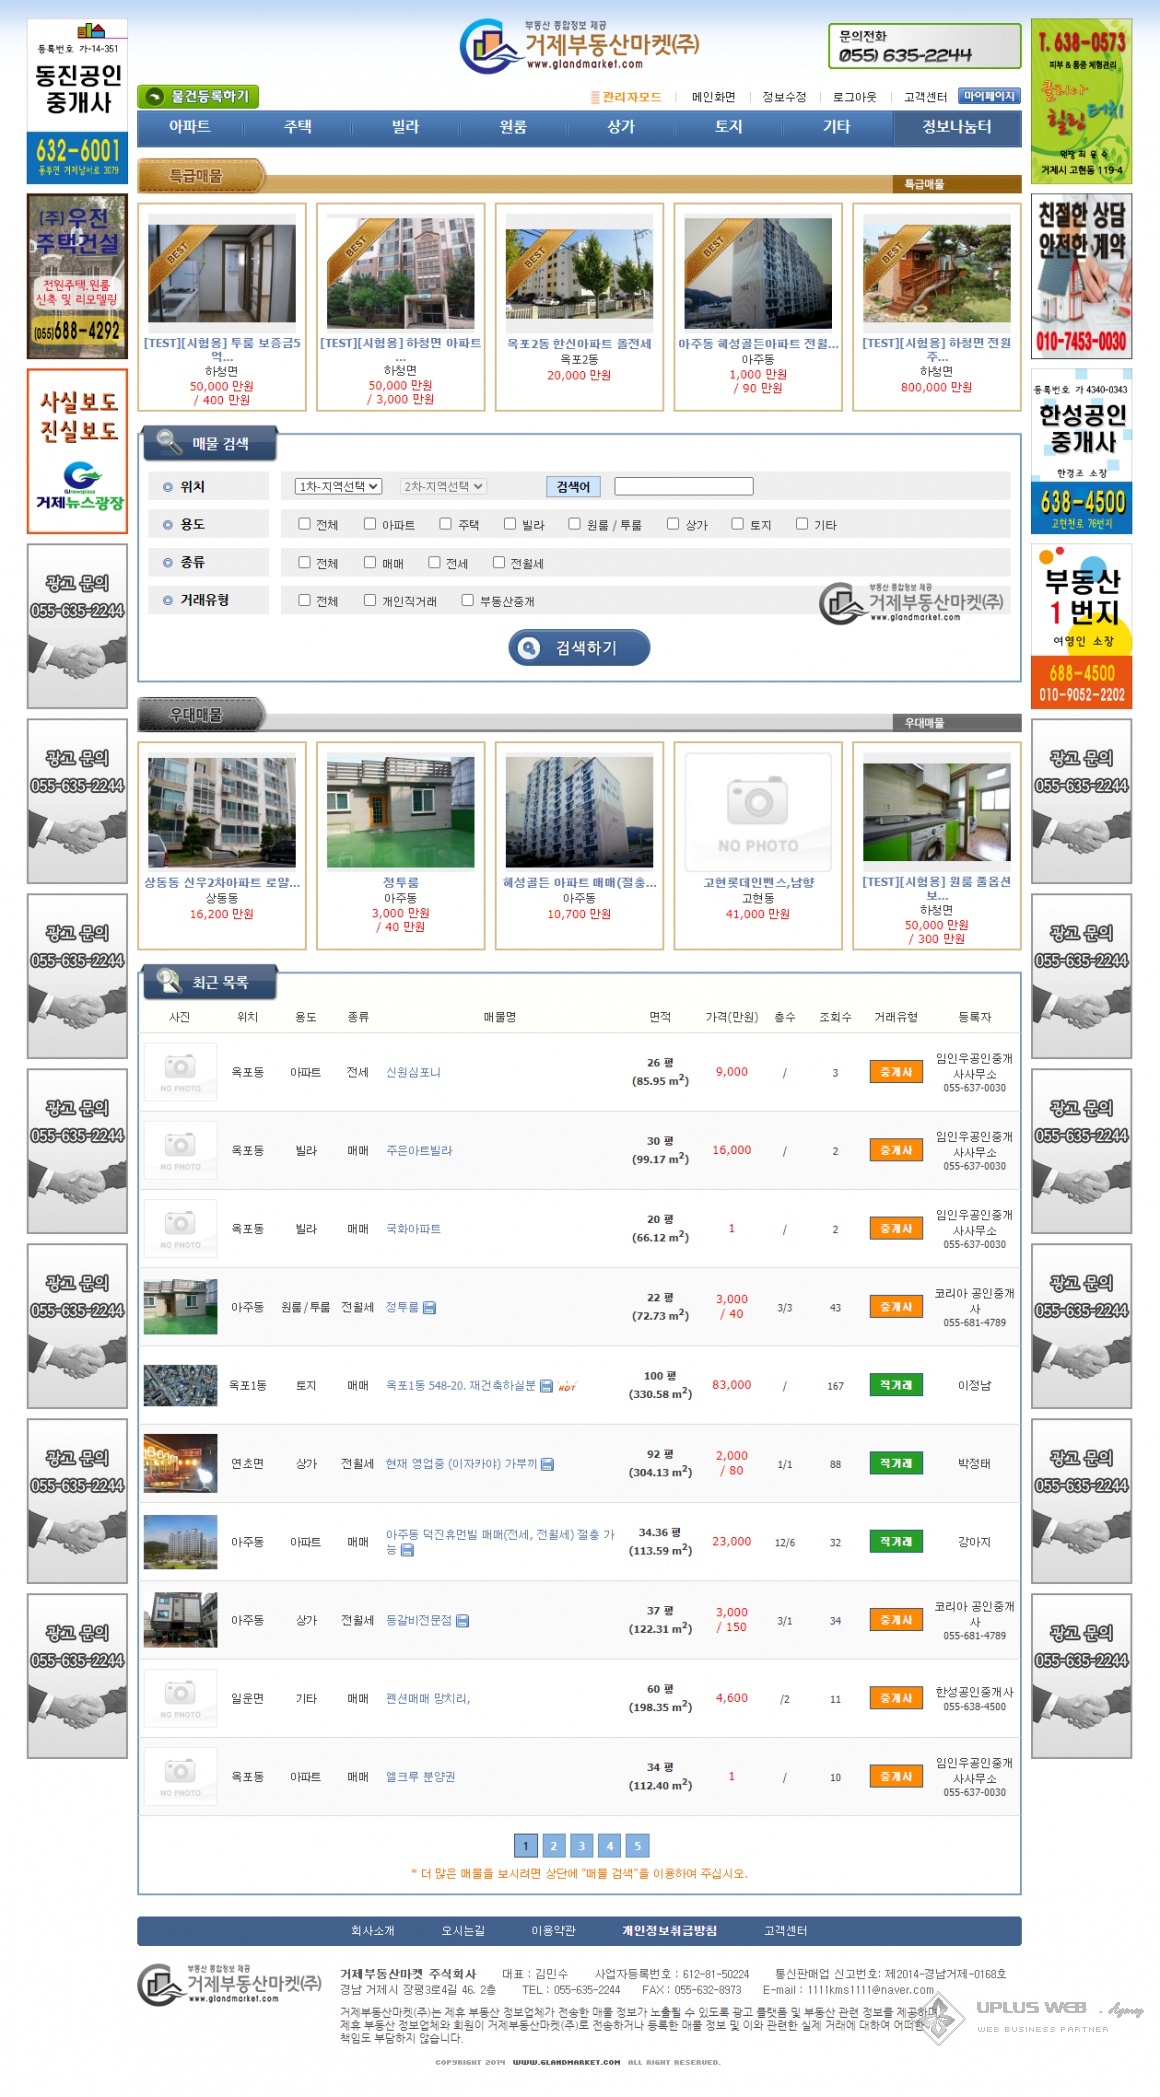Open the 신원심포니 listing
1160x2097 pixels.
click(x=413, y=1072)
